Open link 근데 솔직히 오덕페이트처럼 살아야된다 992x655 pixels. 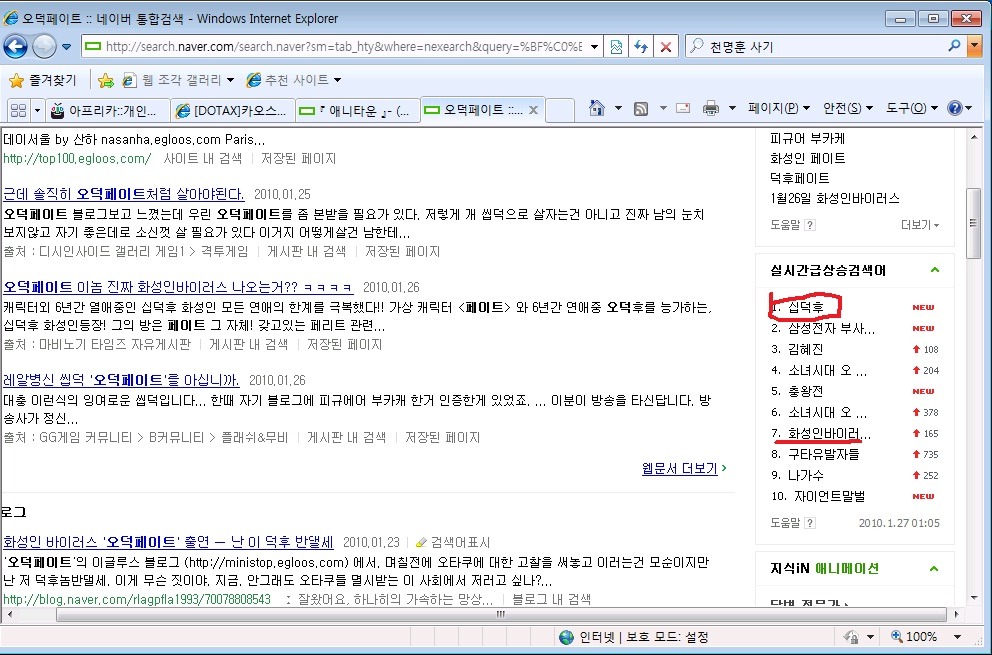[x=123, y=194]
